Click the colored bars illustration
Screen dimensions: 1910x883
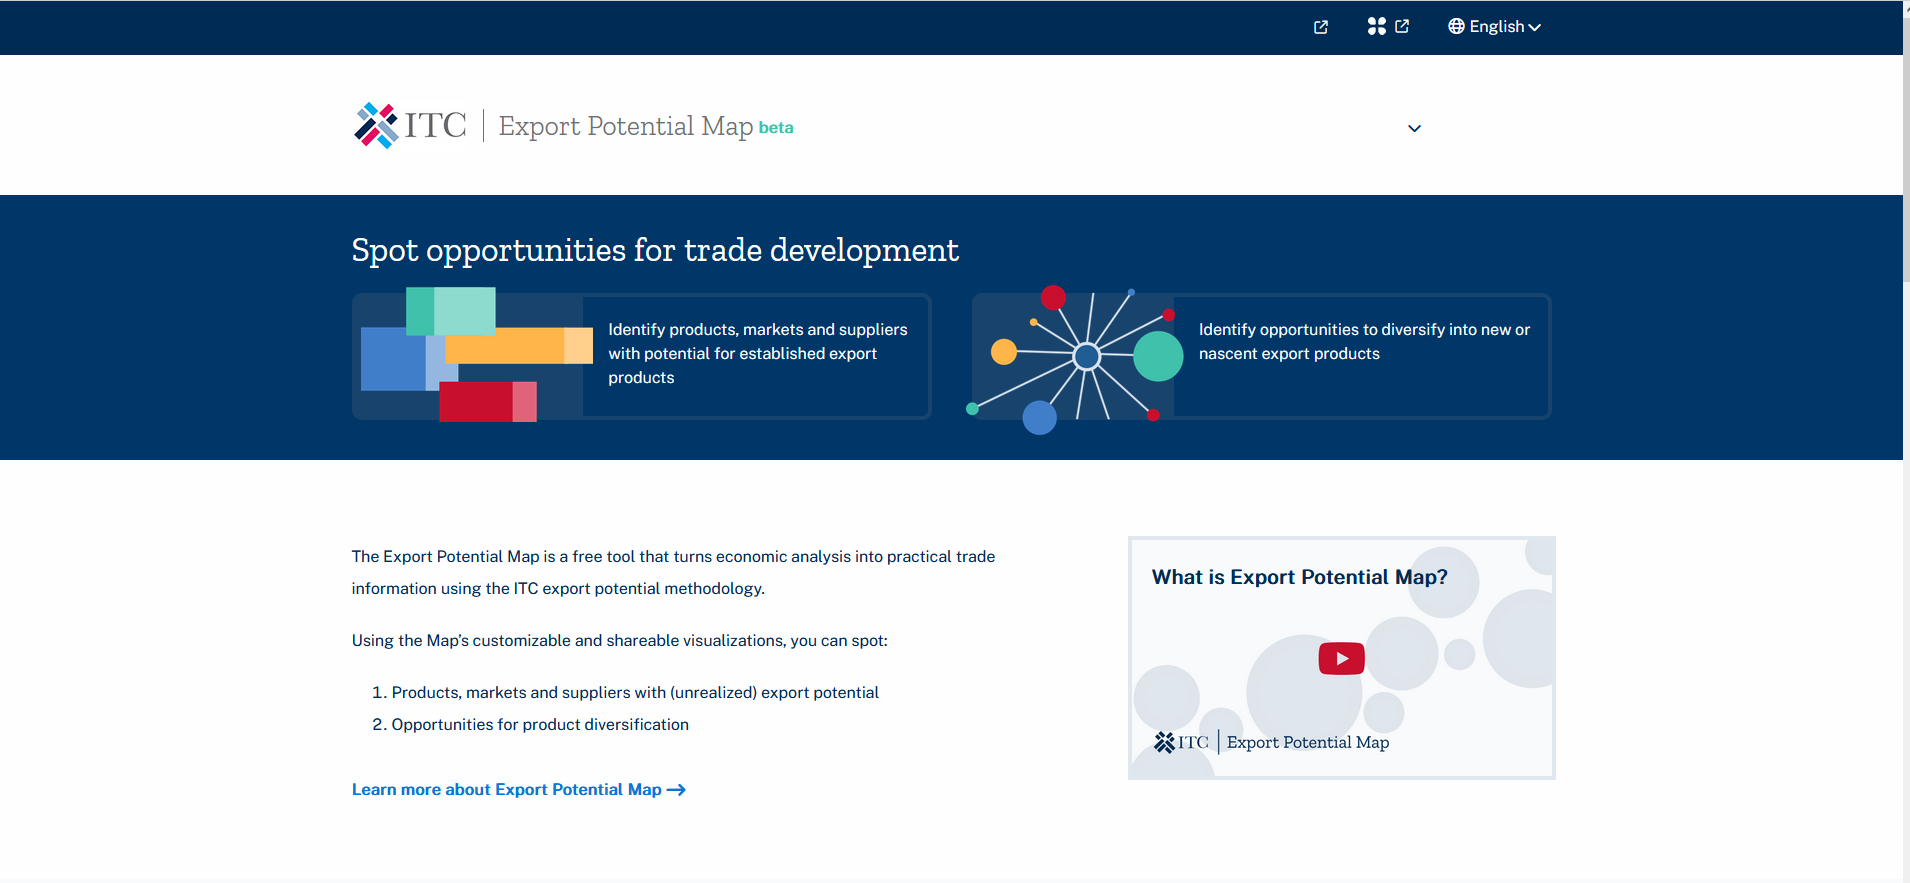476,354
